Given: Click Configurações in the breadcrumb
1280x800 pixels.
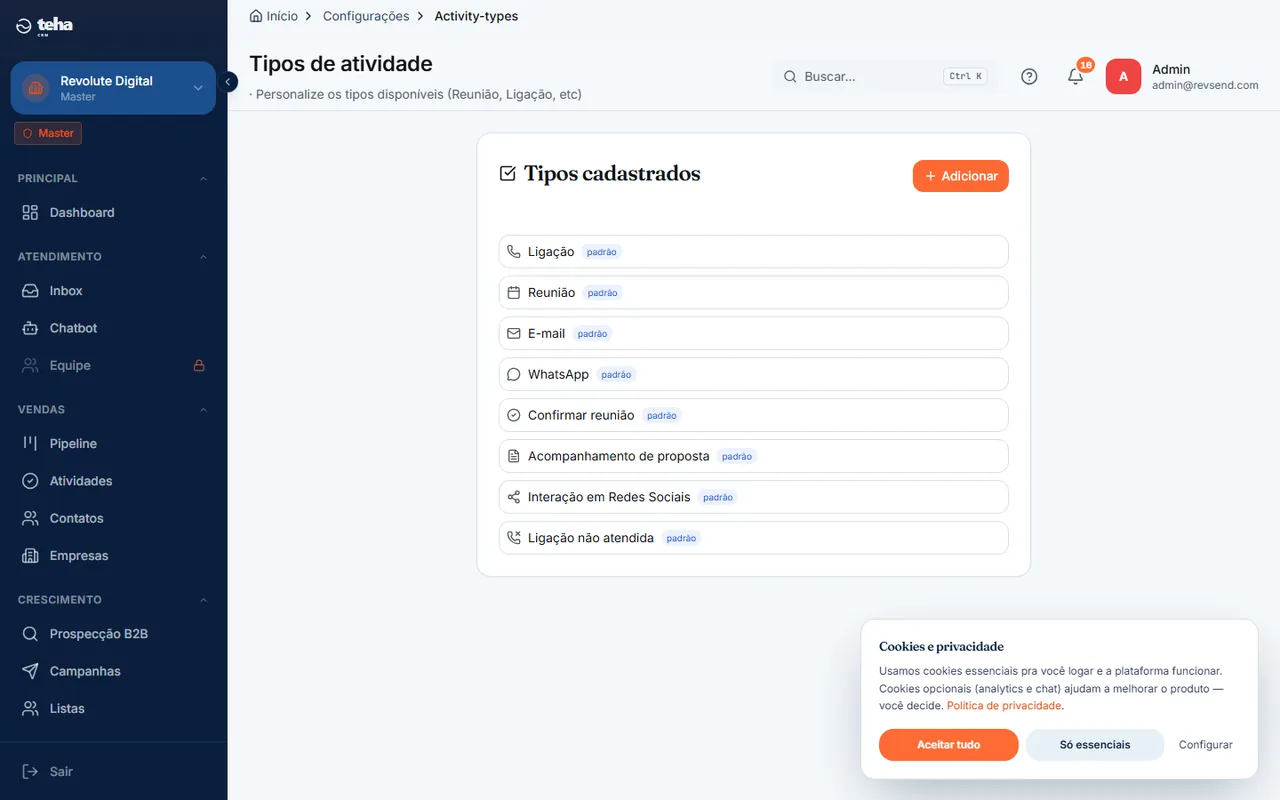Looking at the screenshot, I should point(366,16).
